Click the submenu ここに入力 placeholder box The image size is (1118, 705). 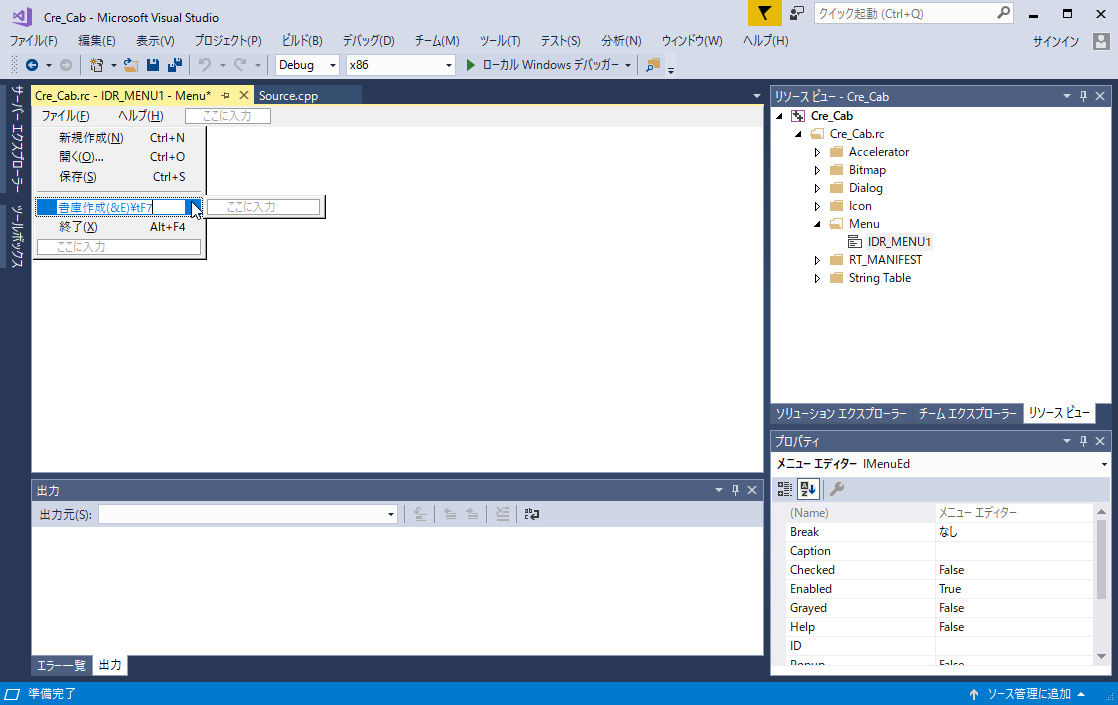(263, 207)
